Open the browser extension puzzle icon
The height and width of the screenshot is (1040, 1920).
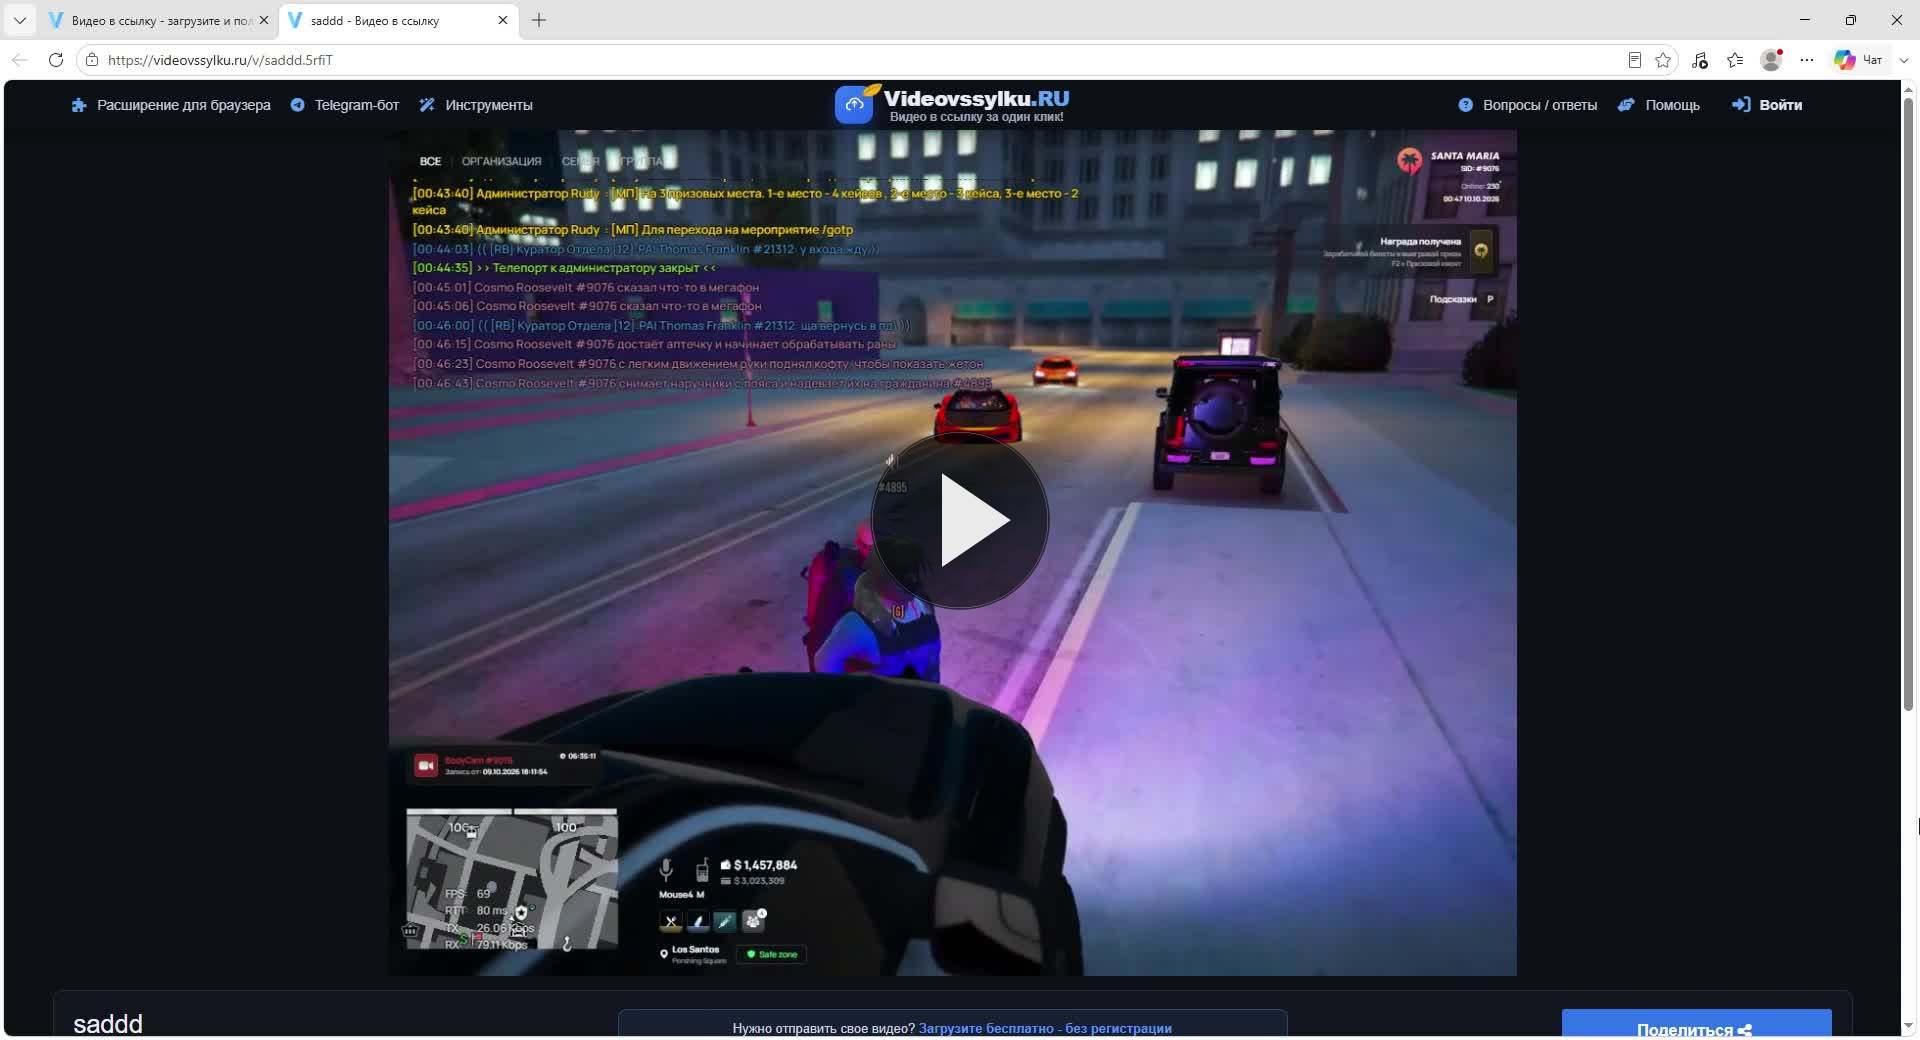[79, 105]
